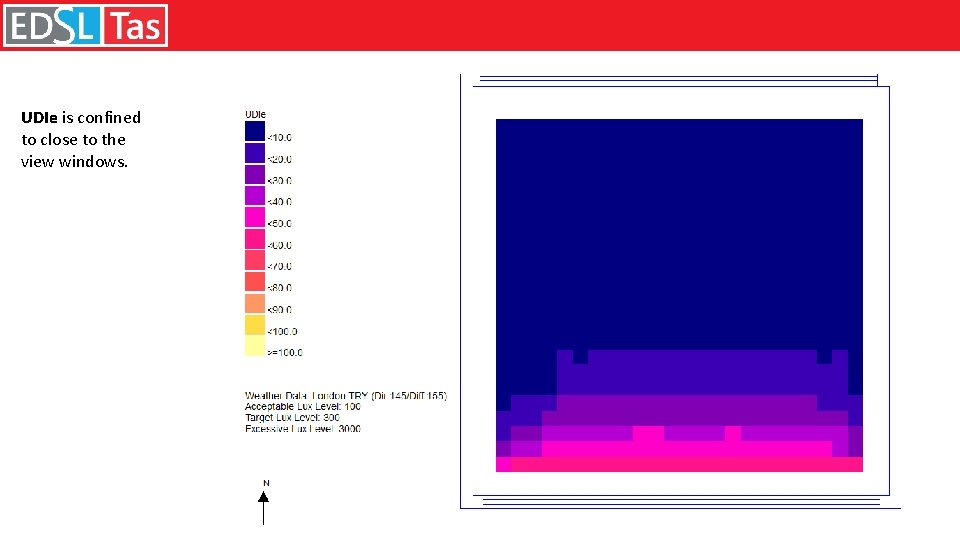Click the Acceptable Lux Level: 100 text
The height and width of the screenshot is (540, 960).
click(302, 407)
